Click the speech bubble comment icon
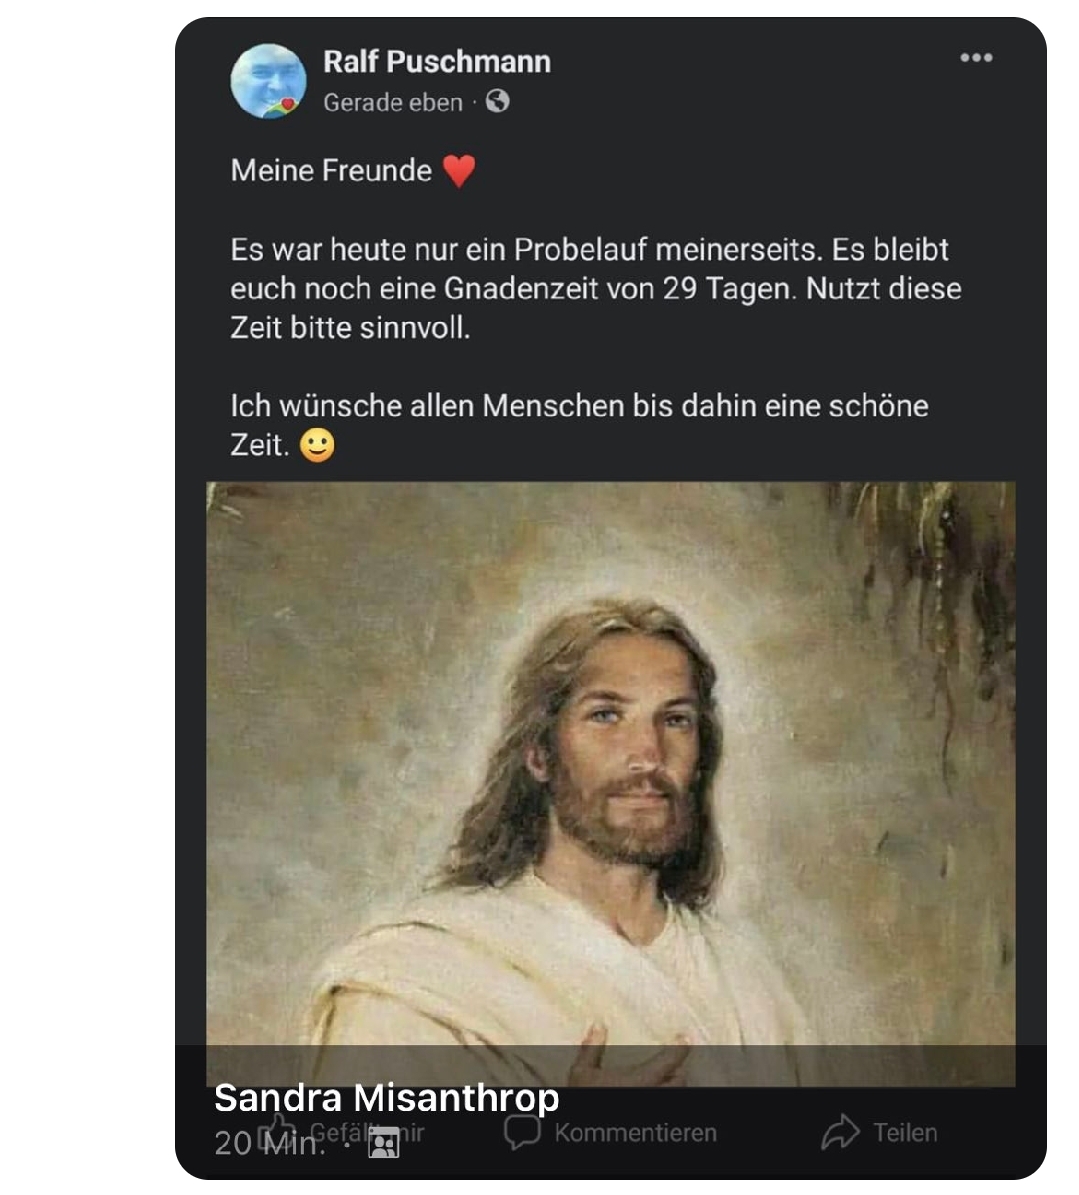The width and height of the screenshot is (1079, 1195). pos(521,1132)
